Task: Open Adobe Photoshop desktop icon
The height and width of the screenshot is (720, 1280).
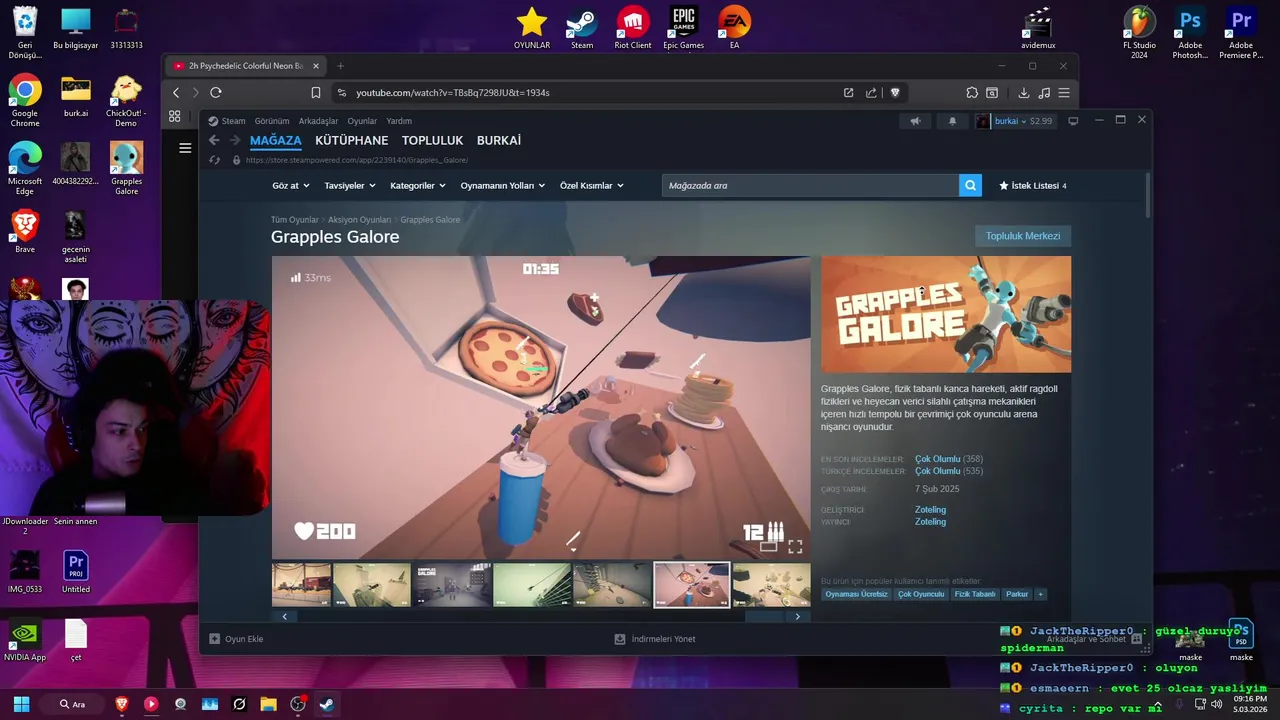Action: 1190,32
